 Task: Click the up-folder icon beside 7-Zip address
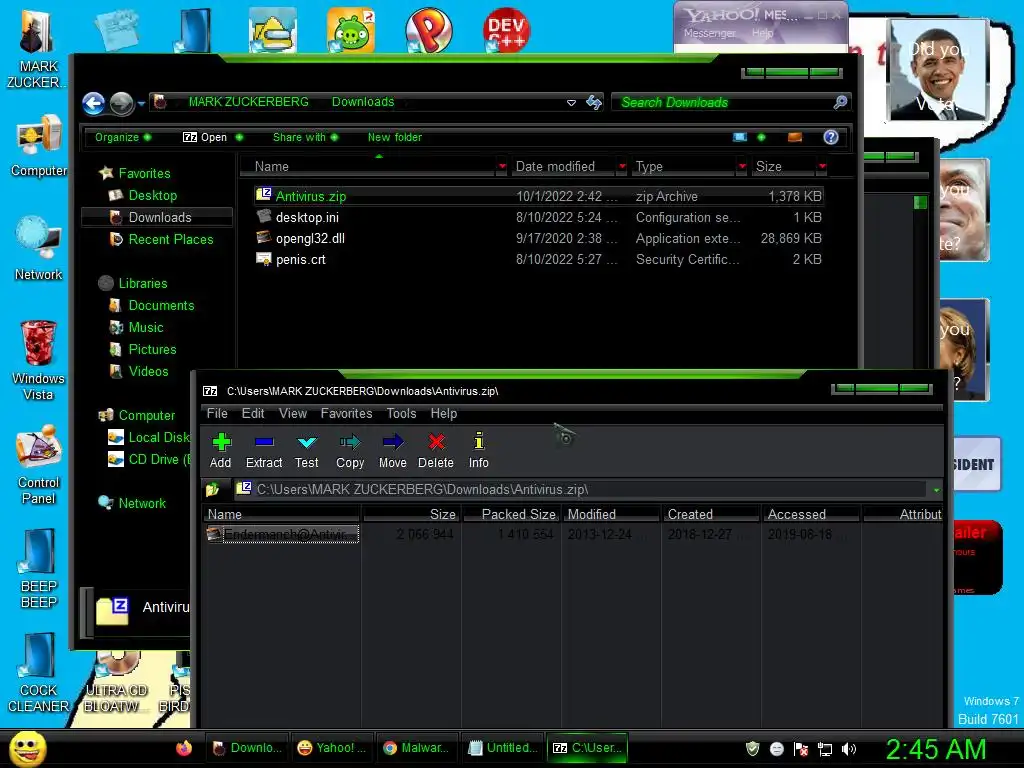(x=213, y=489)
